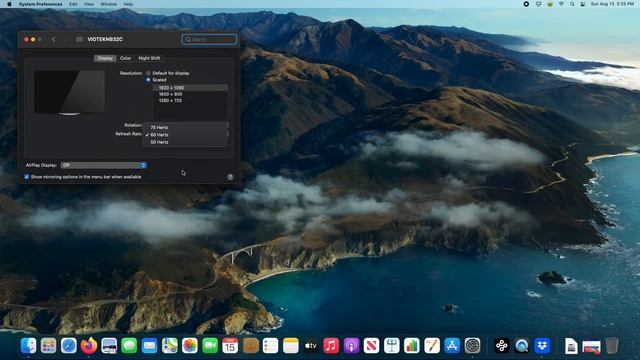This screenshot has width=640, height=360.
Task: Switch to the Display tab
Action: [x=105, y=58]
